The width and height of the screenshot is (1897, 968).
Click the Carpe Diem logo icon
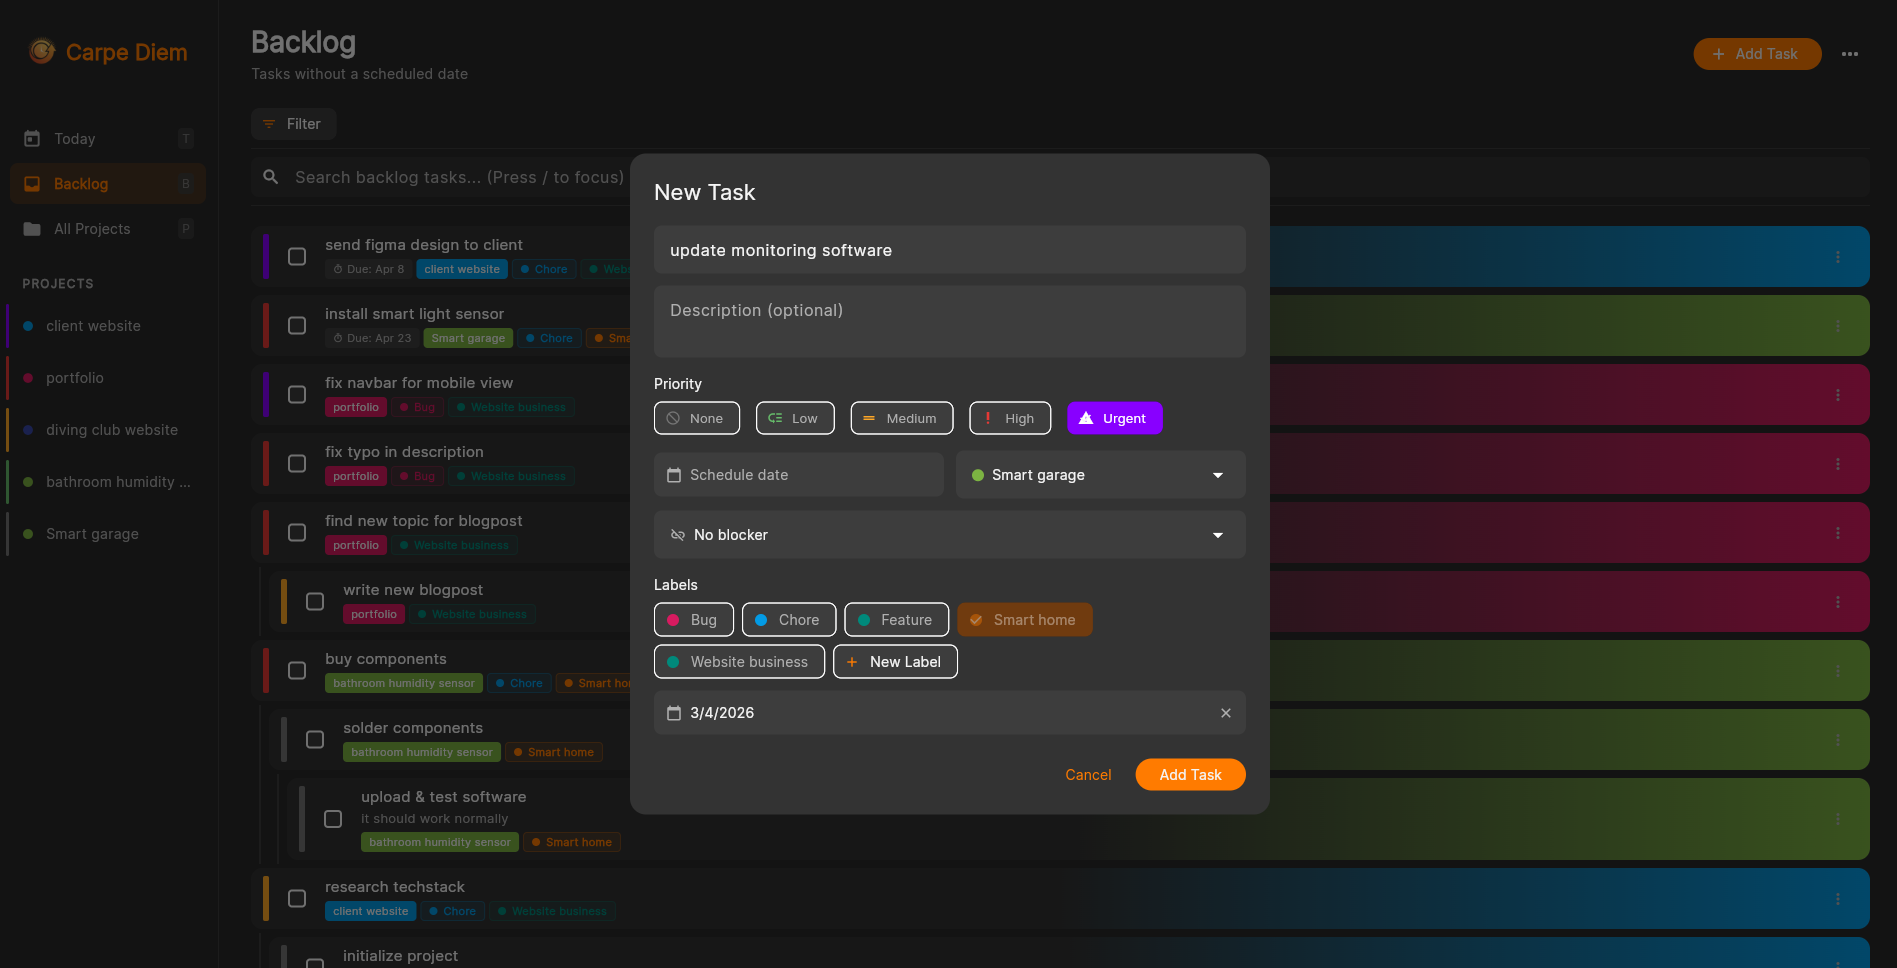(42, 51)
